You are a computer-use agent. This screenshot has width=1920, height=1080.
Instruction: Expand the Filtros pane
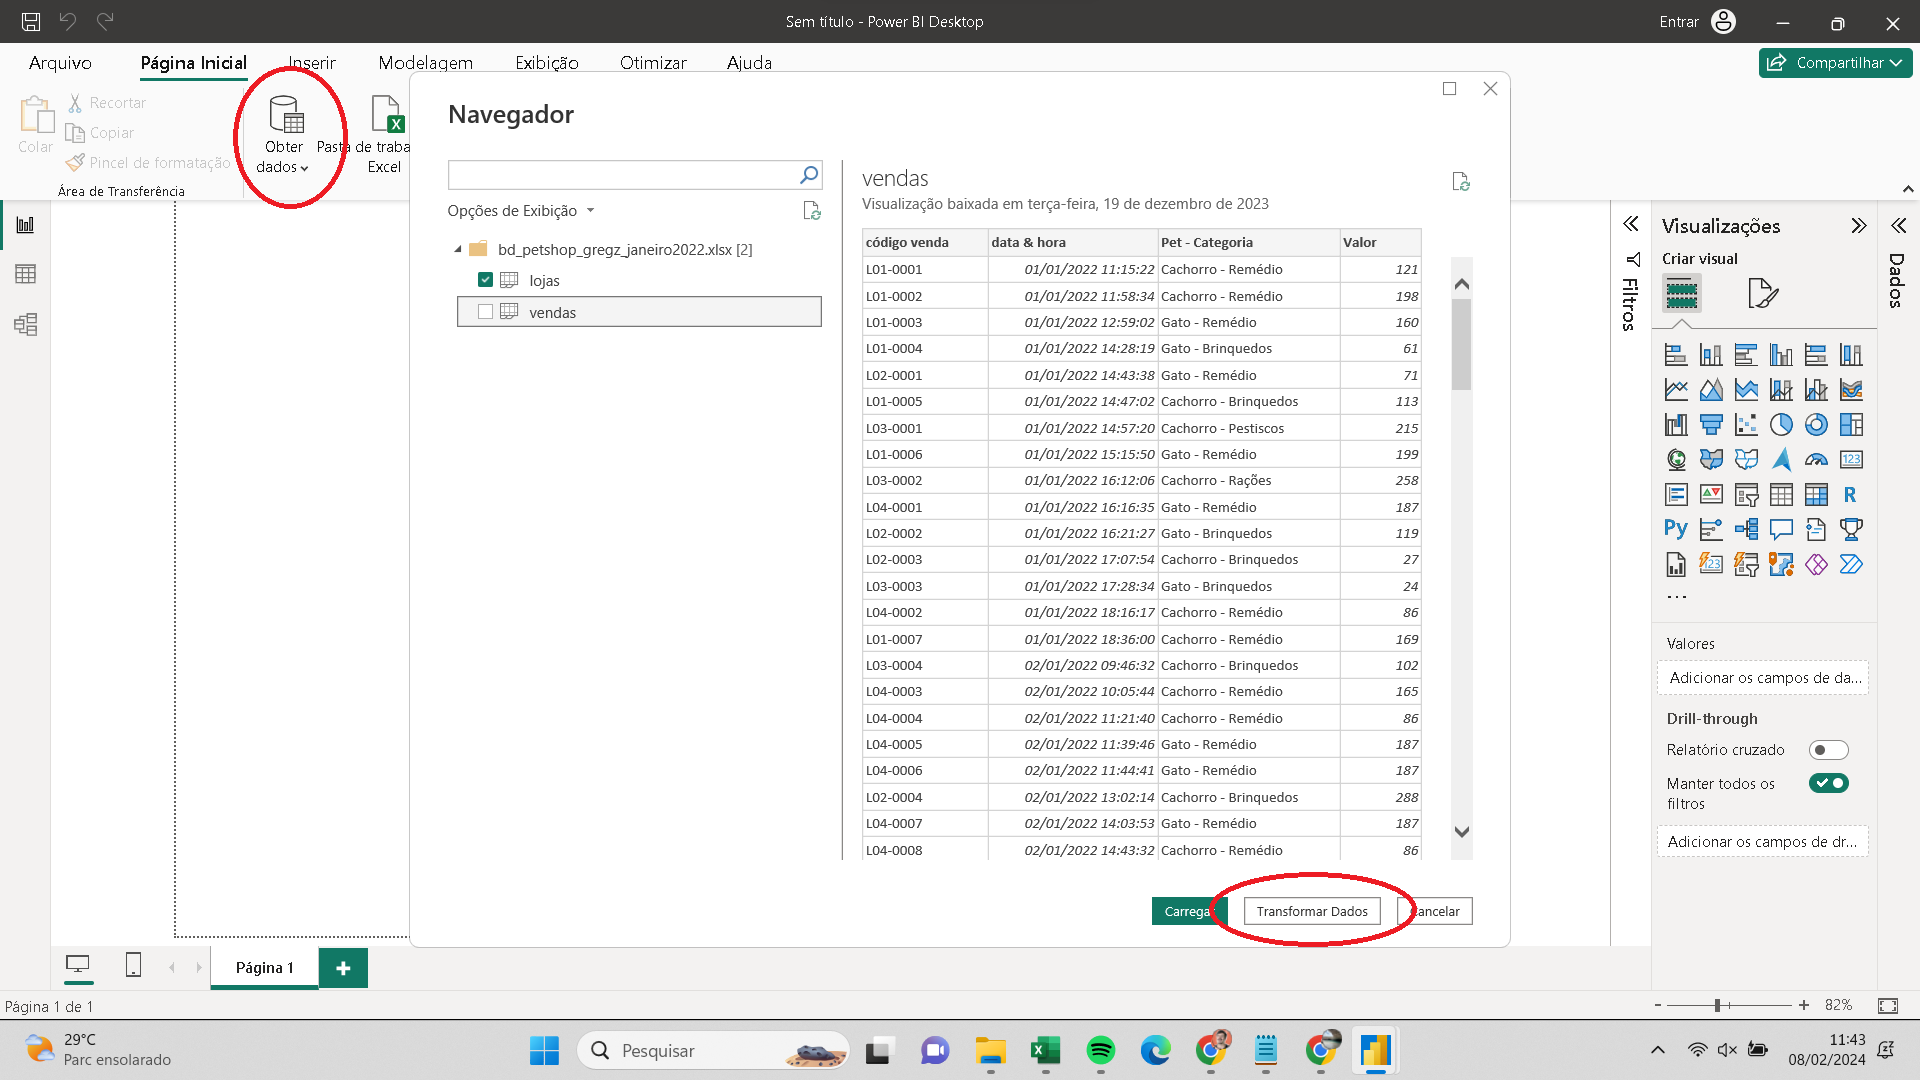pos(1631,224)
